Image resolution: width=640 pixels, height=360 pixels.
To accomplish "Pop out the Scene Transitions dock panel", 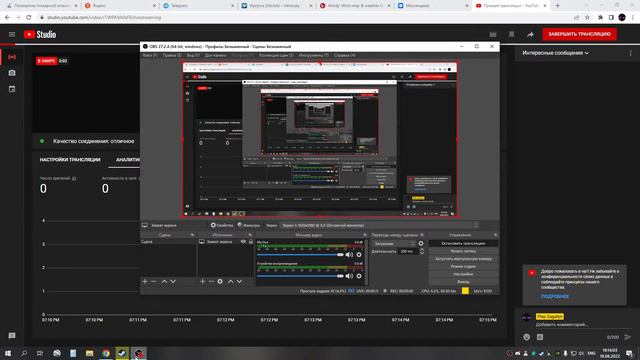I will pos(422,235).
